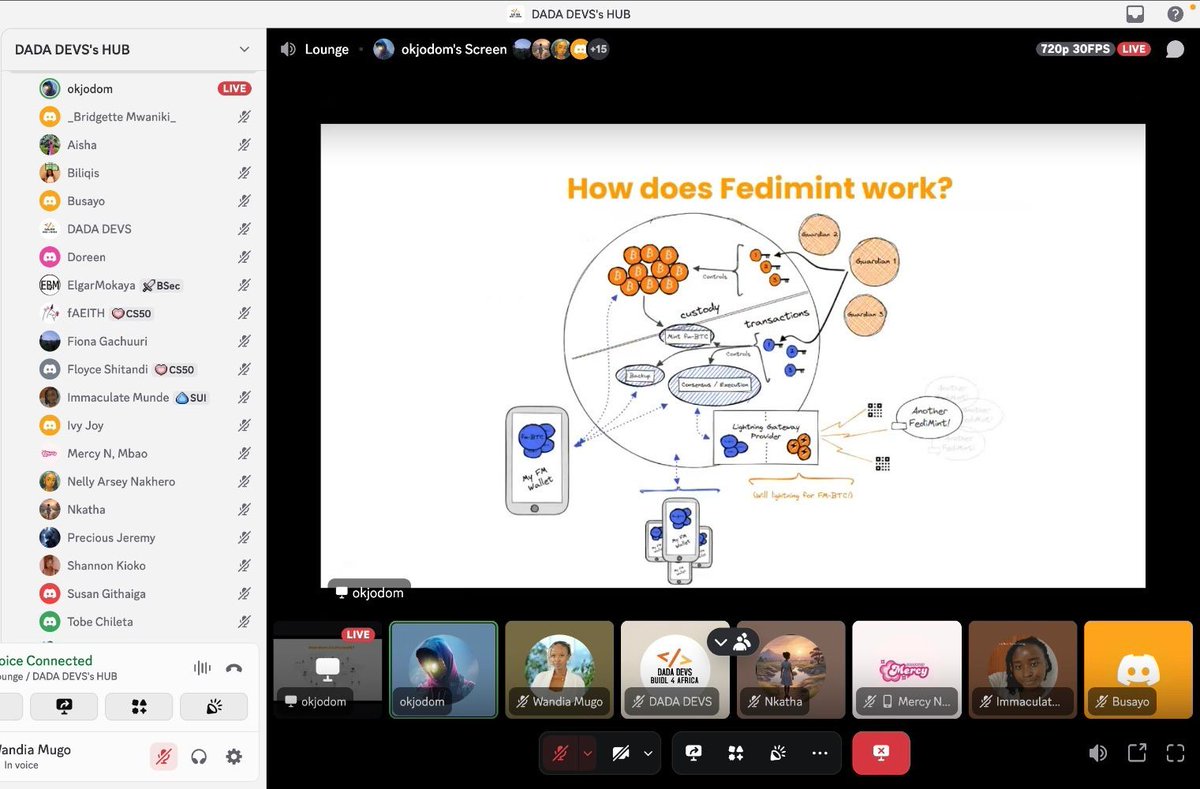Select _Bridgette Mwaniki_ in member list
The image size is (1200, 789).
pos(145,117)
